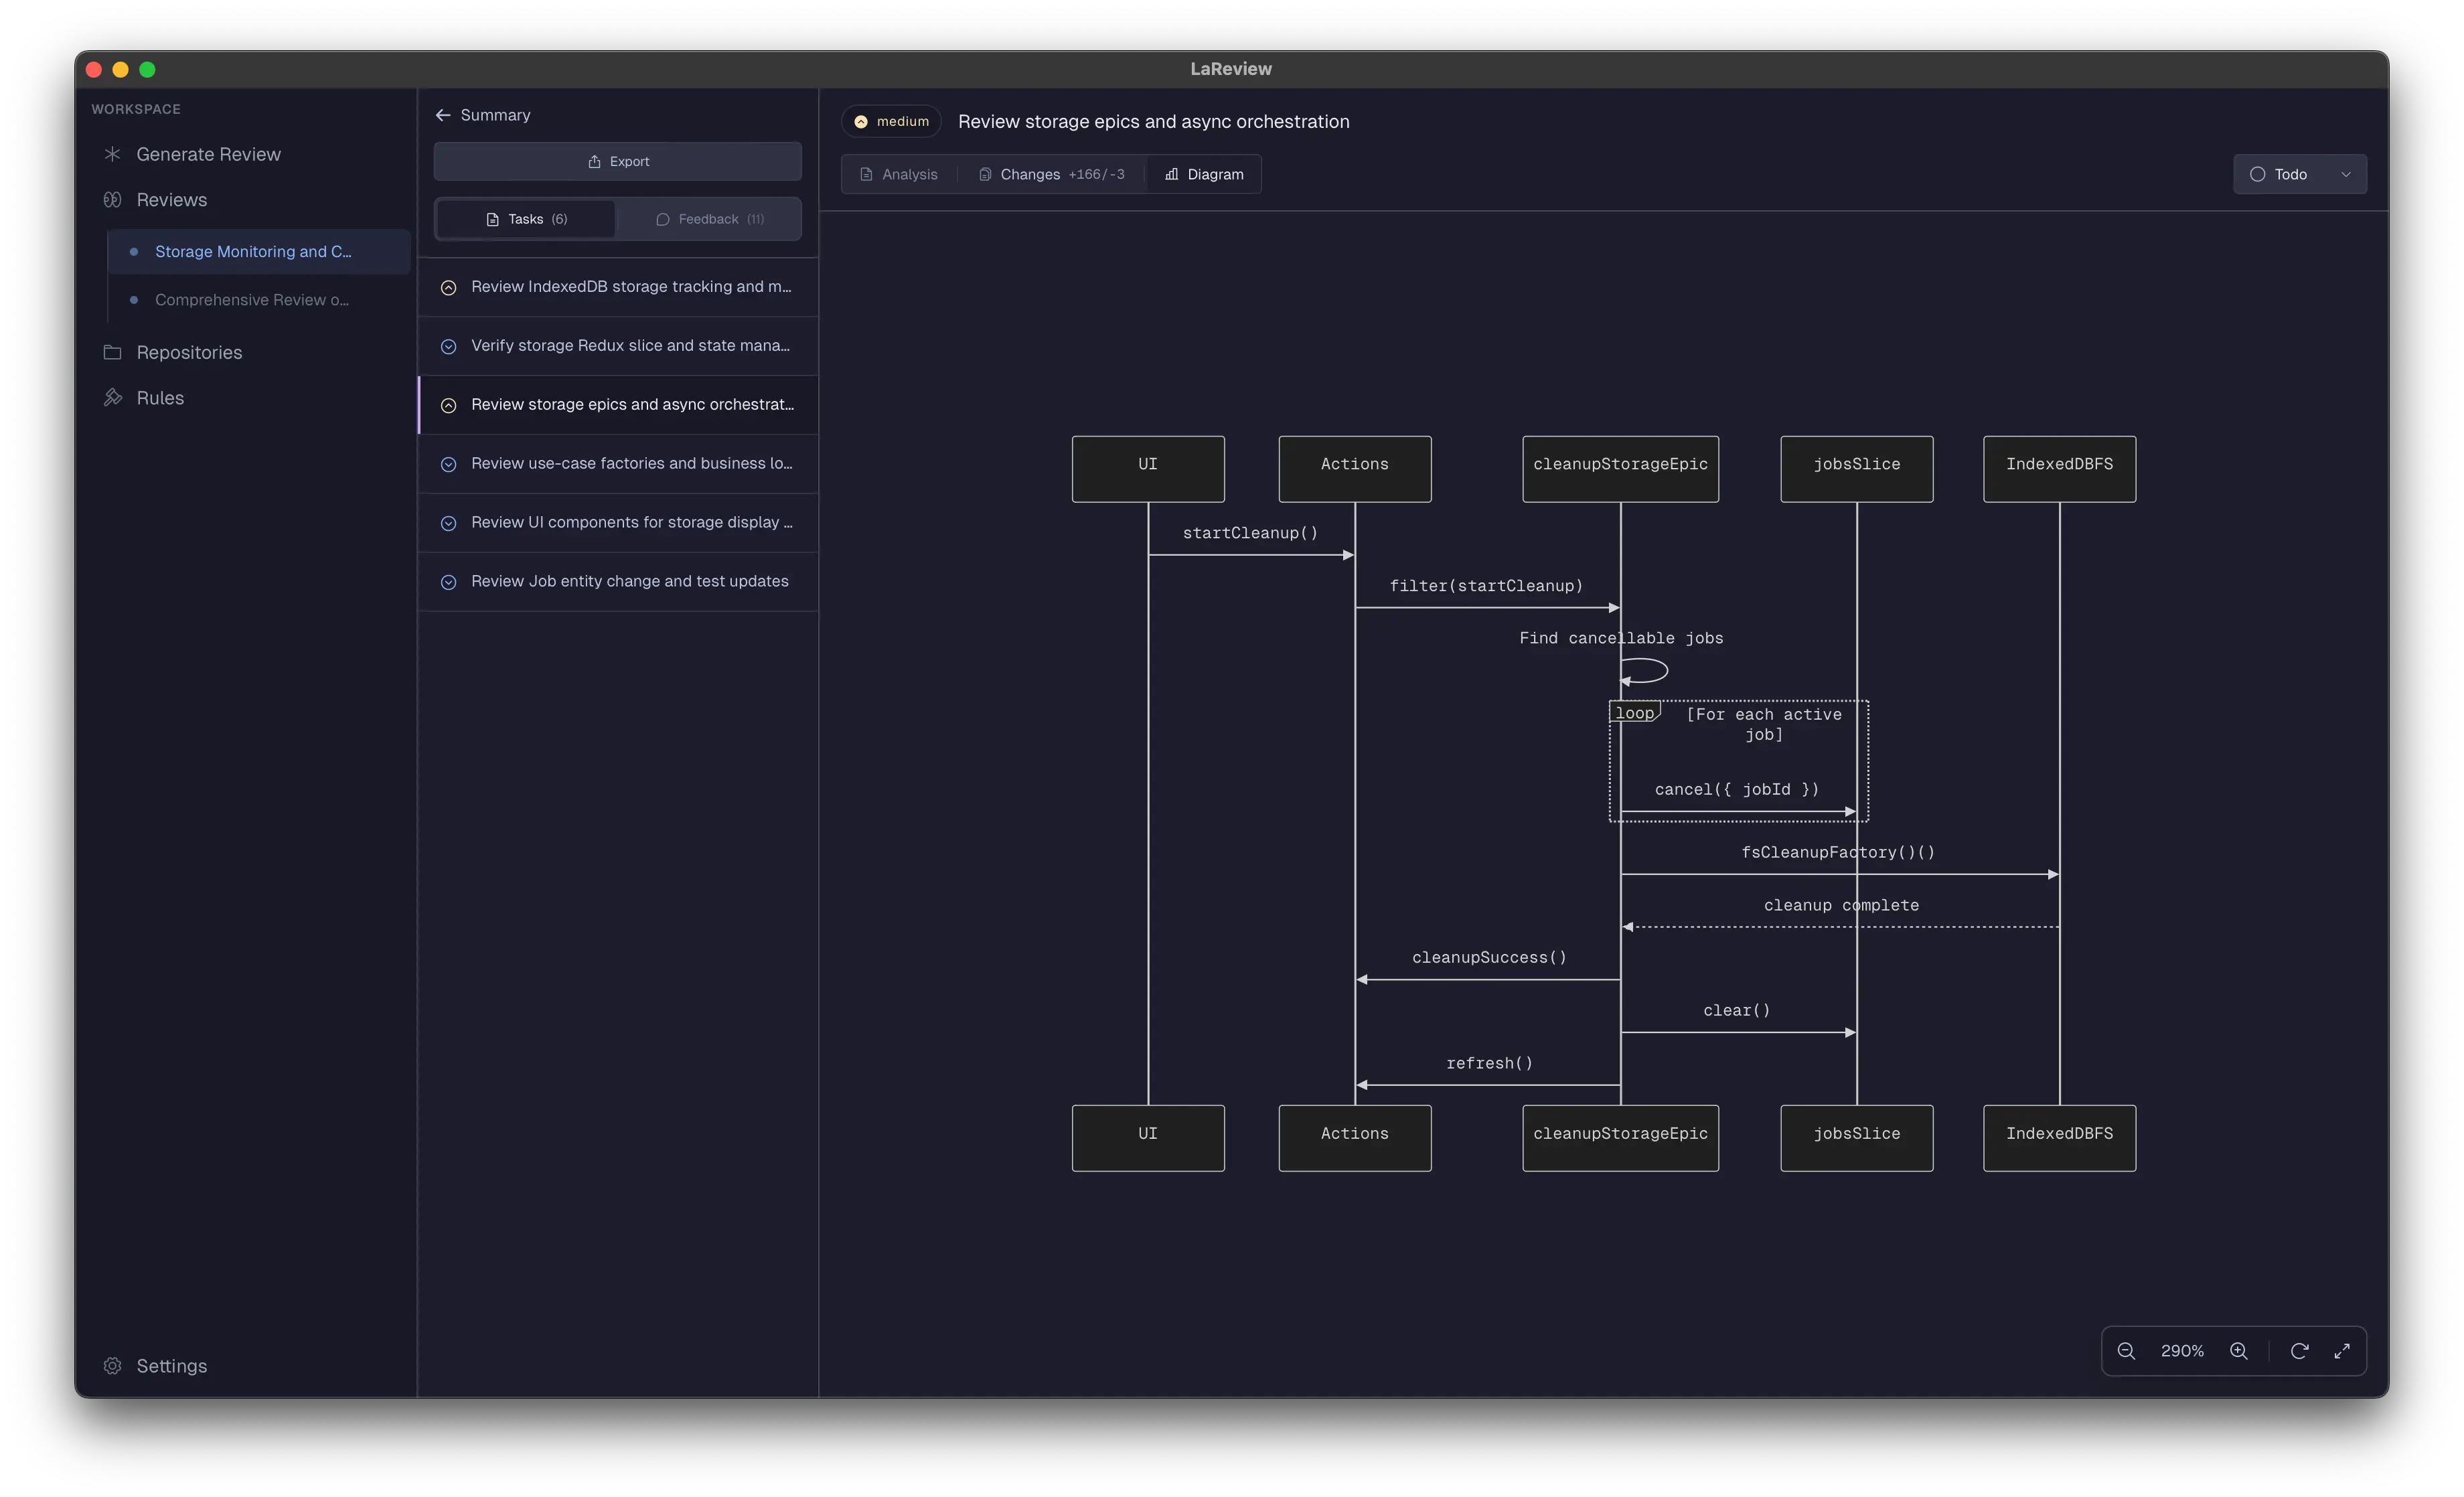2464x1497 pixels.
Task: Open the Todo status dropdown
Action: click(x=2299, y=174)
